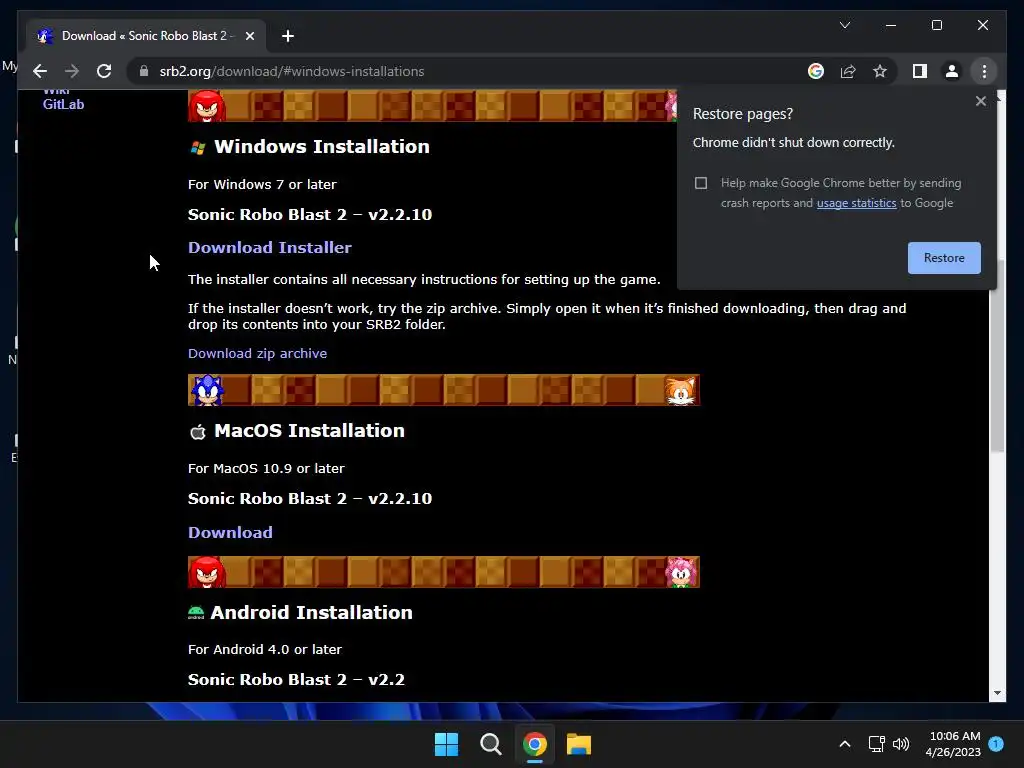1024x768 pixels.
Task: Dismiss the Restore pages popup
Action: click(x=980, y=101)
